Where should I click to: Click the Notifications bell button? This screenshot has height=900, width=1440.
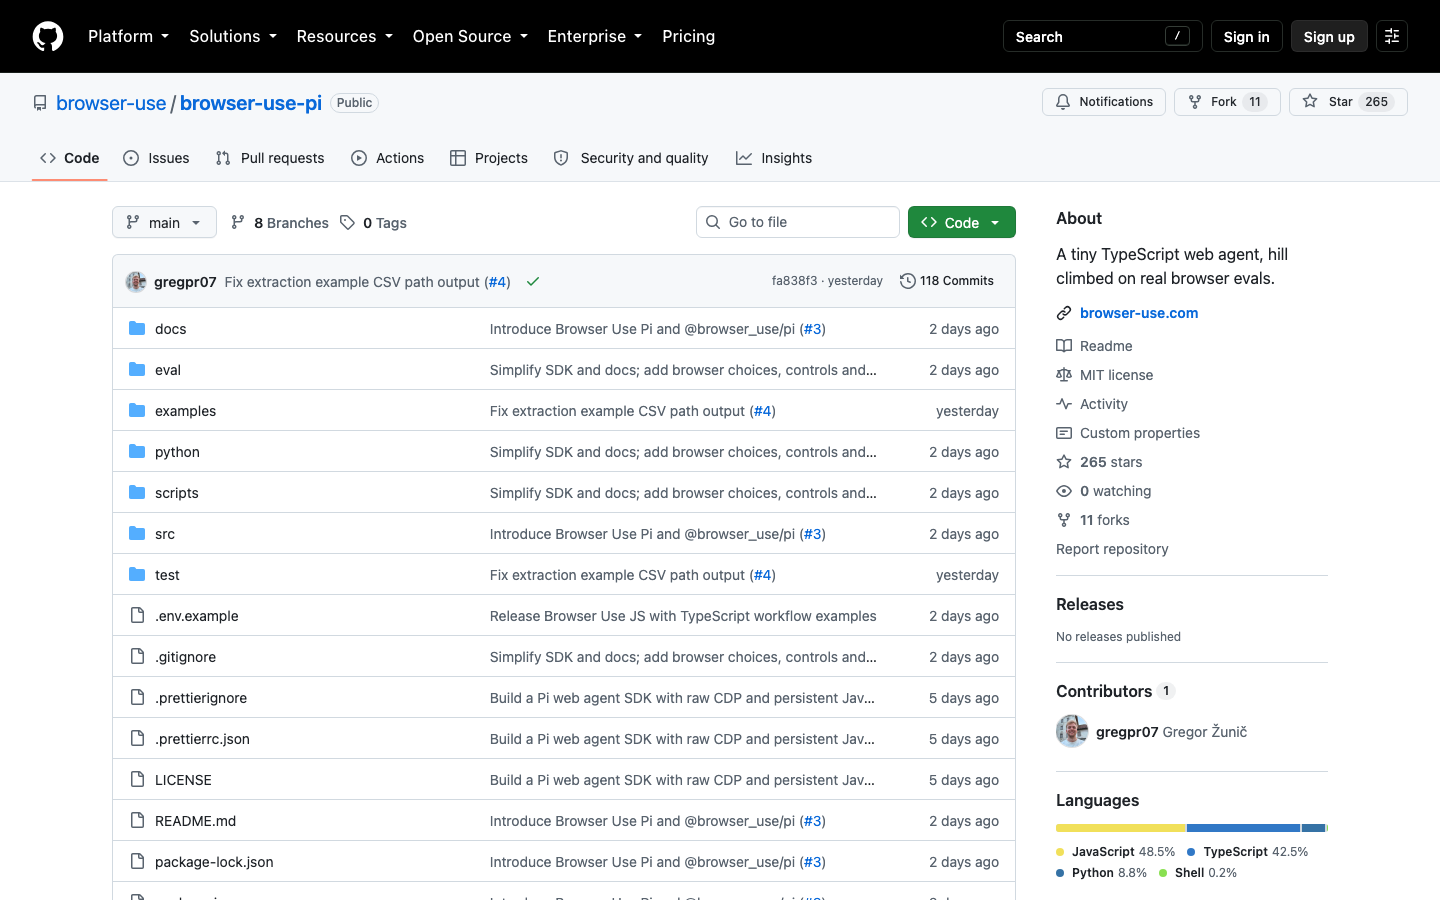[x=1104, y=102]
